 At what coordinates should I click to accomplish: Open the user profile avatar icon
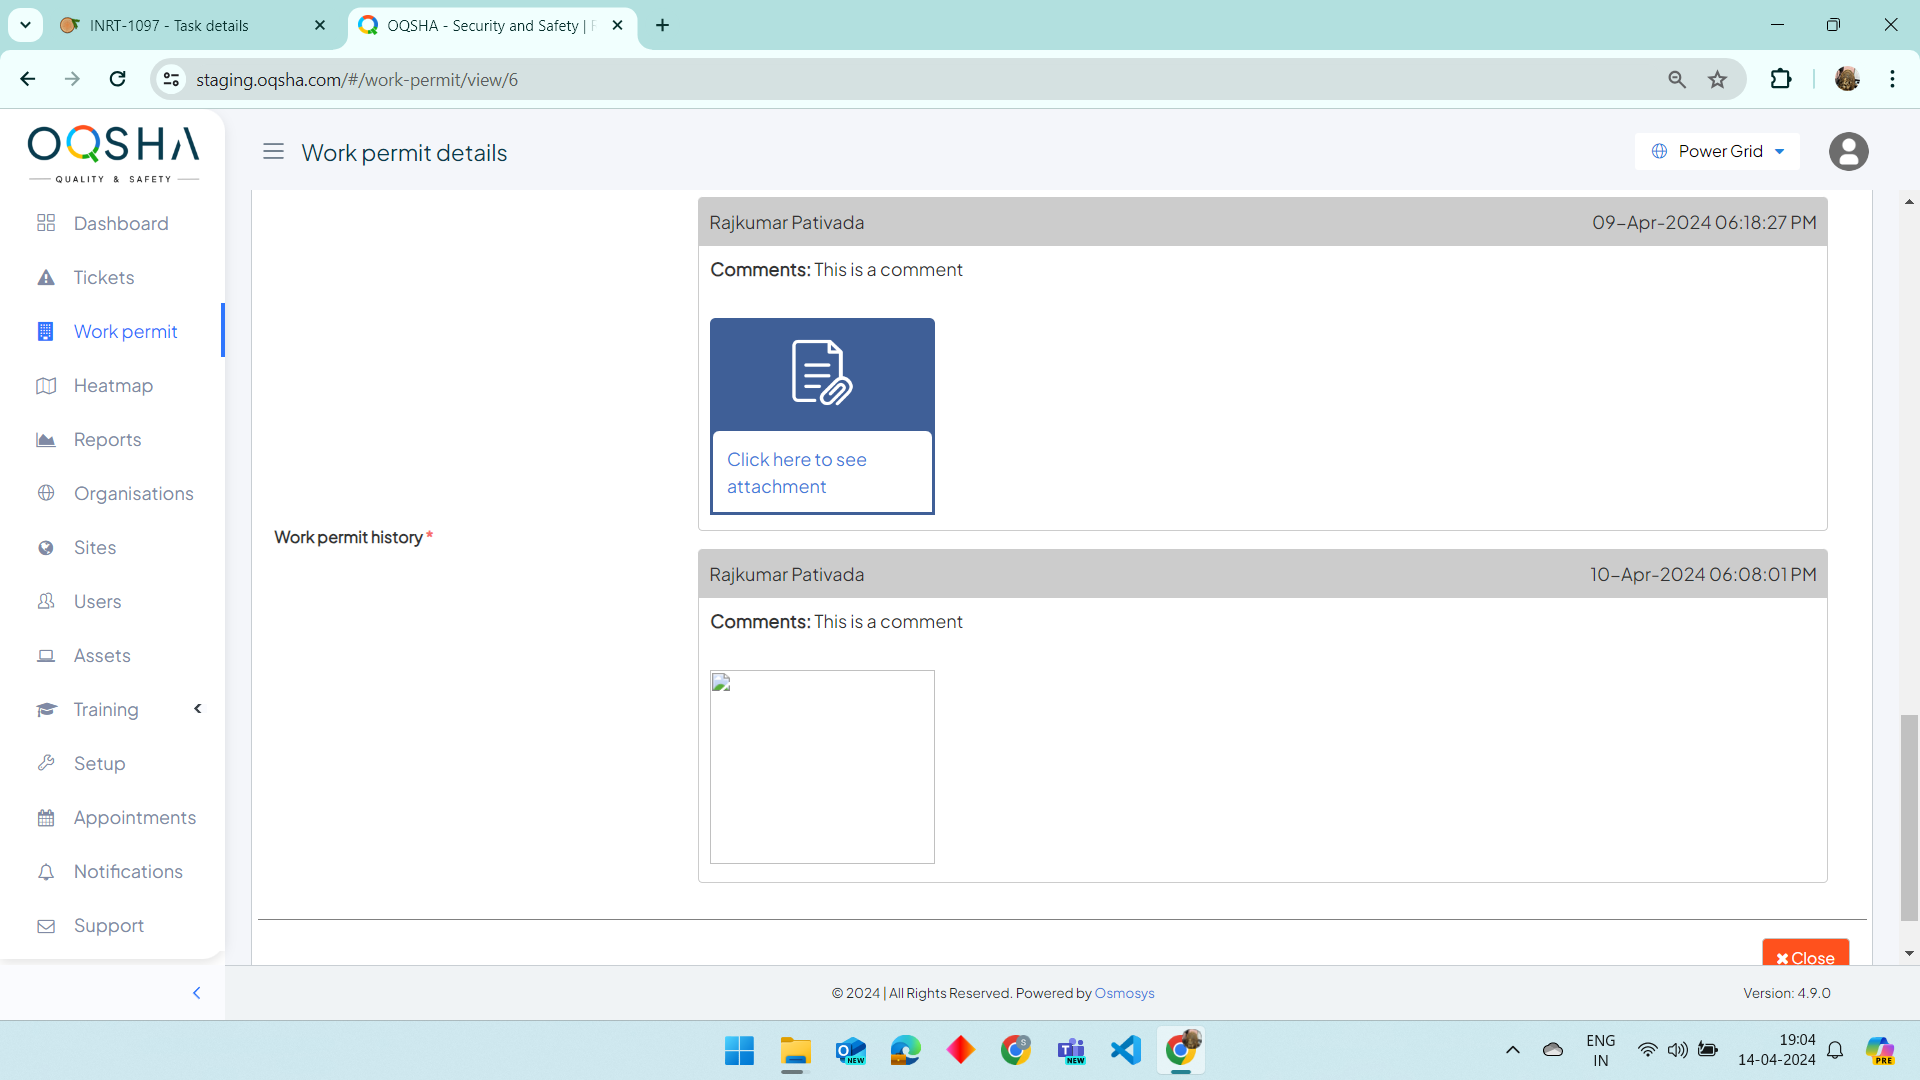1848,152
